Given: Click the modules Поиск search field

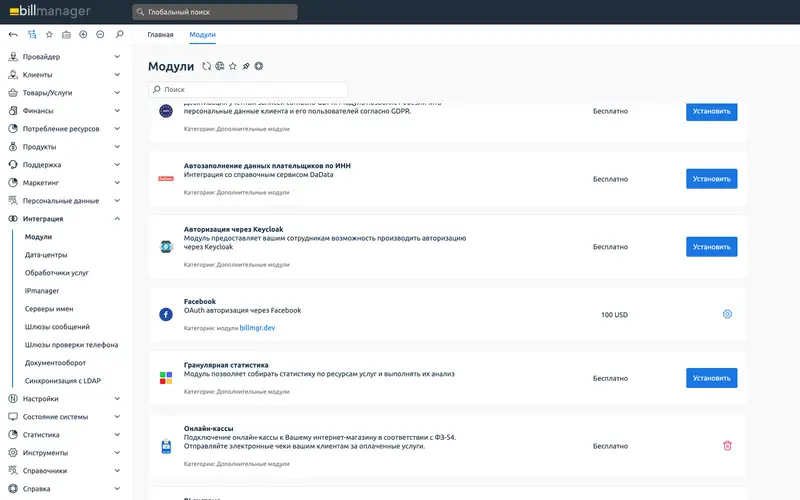Looking at the screenshot, I should 248,89.
